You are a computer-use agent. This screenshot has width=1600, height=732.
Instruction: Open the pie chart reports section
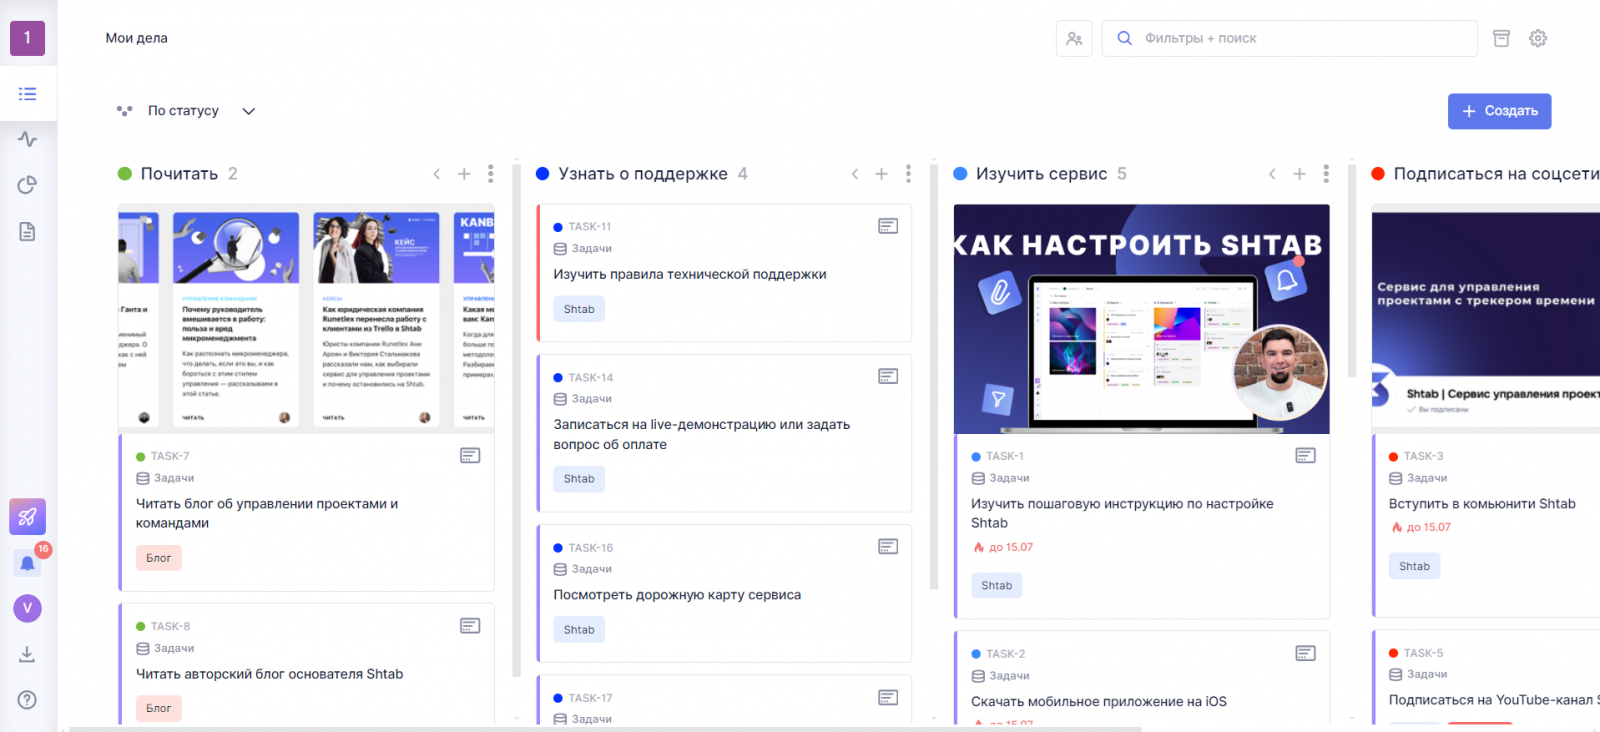27,185
